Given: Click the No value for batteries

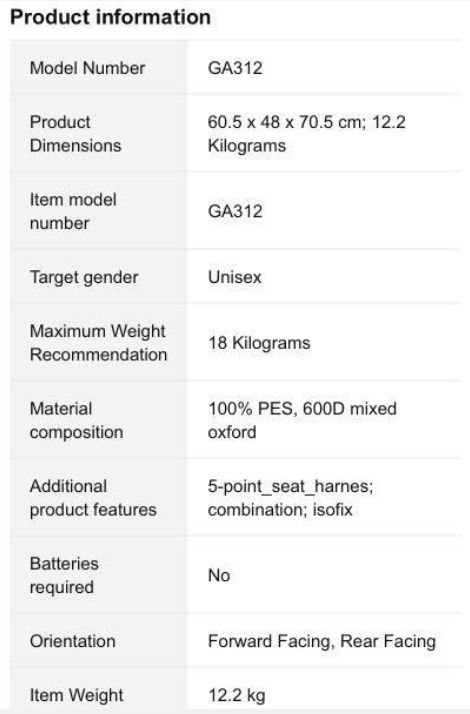Looking at the screenshot, I should [x=219, y=575].
